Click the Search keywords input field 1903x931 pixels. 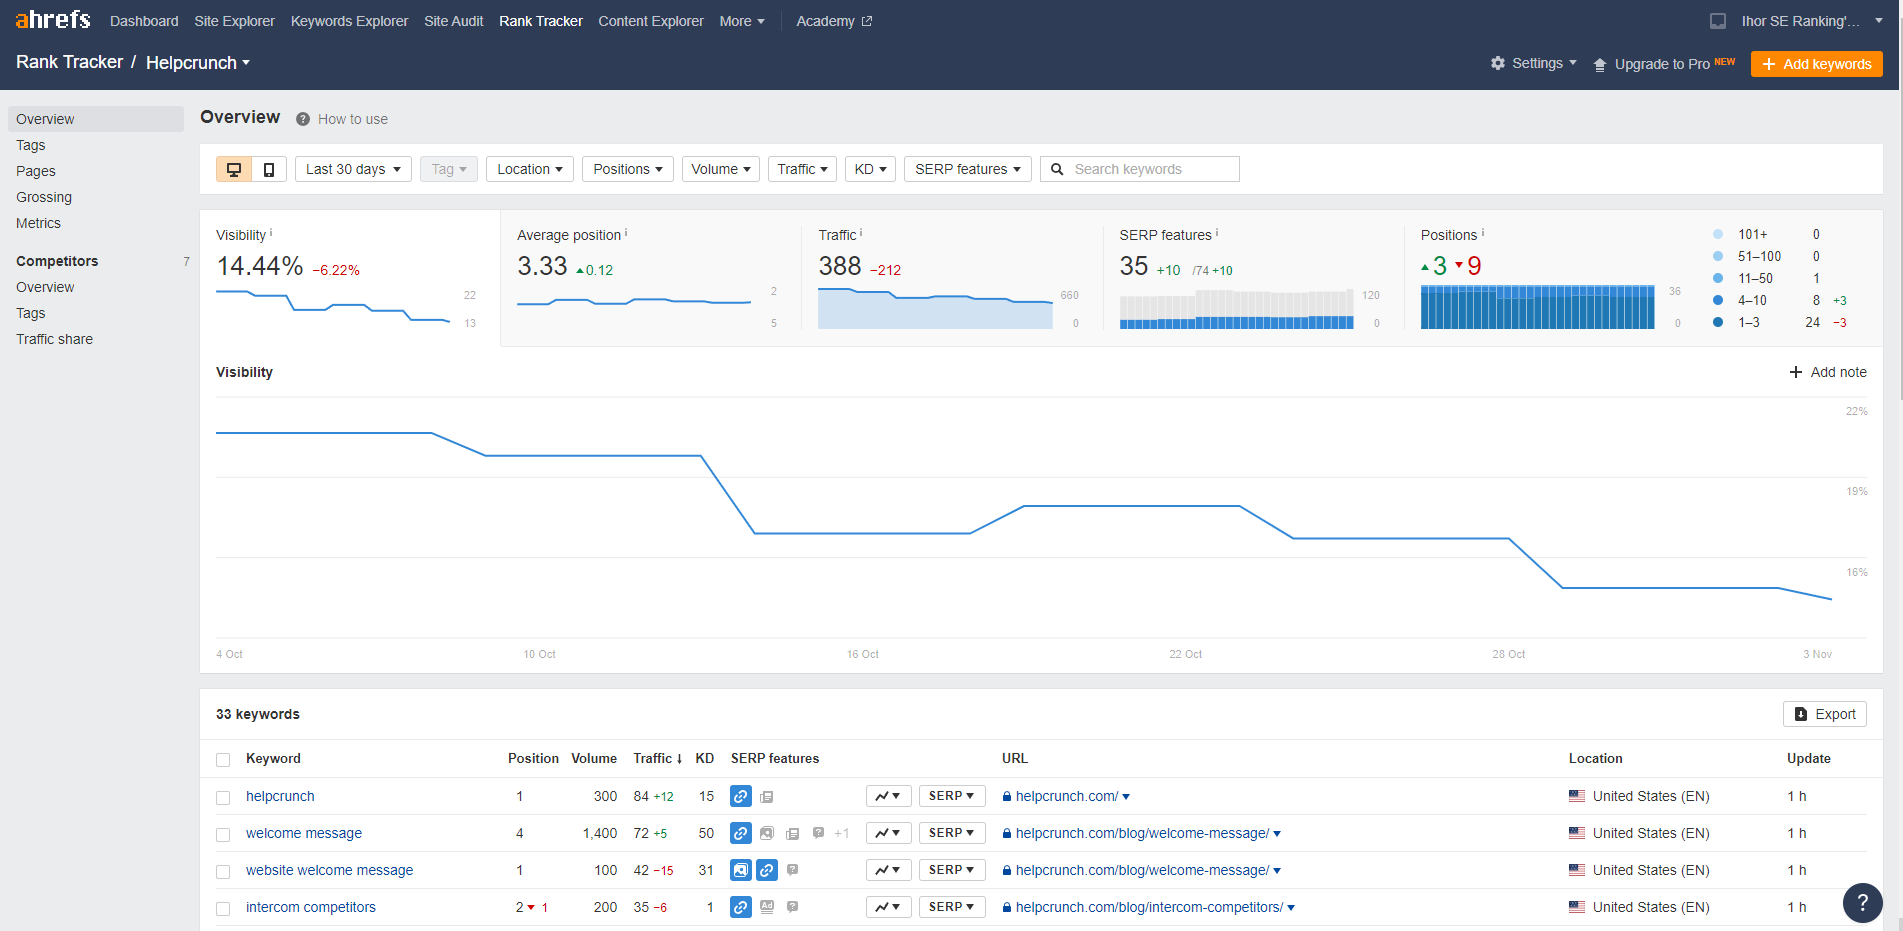coord(1140,169)
